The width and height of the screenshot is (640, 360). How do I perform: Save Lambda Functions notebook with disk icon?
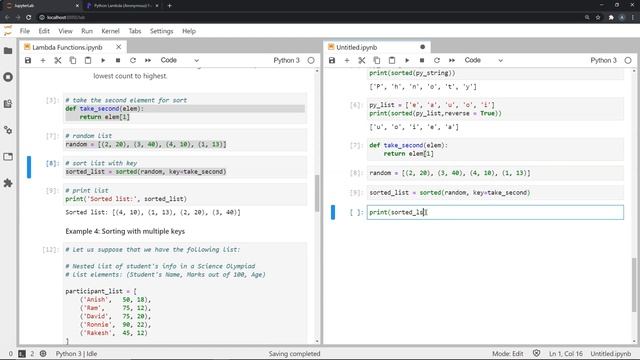tap(28, 60)
